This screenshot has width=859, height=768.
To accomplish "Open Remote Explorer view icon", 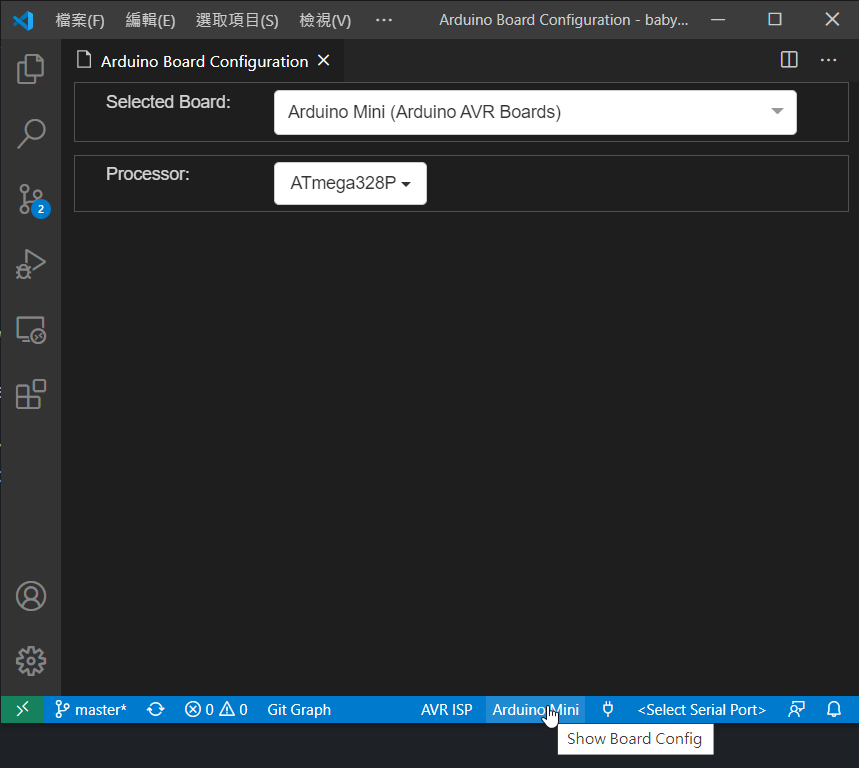I will pyautogui.click(x=31, y=330).
